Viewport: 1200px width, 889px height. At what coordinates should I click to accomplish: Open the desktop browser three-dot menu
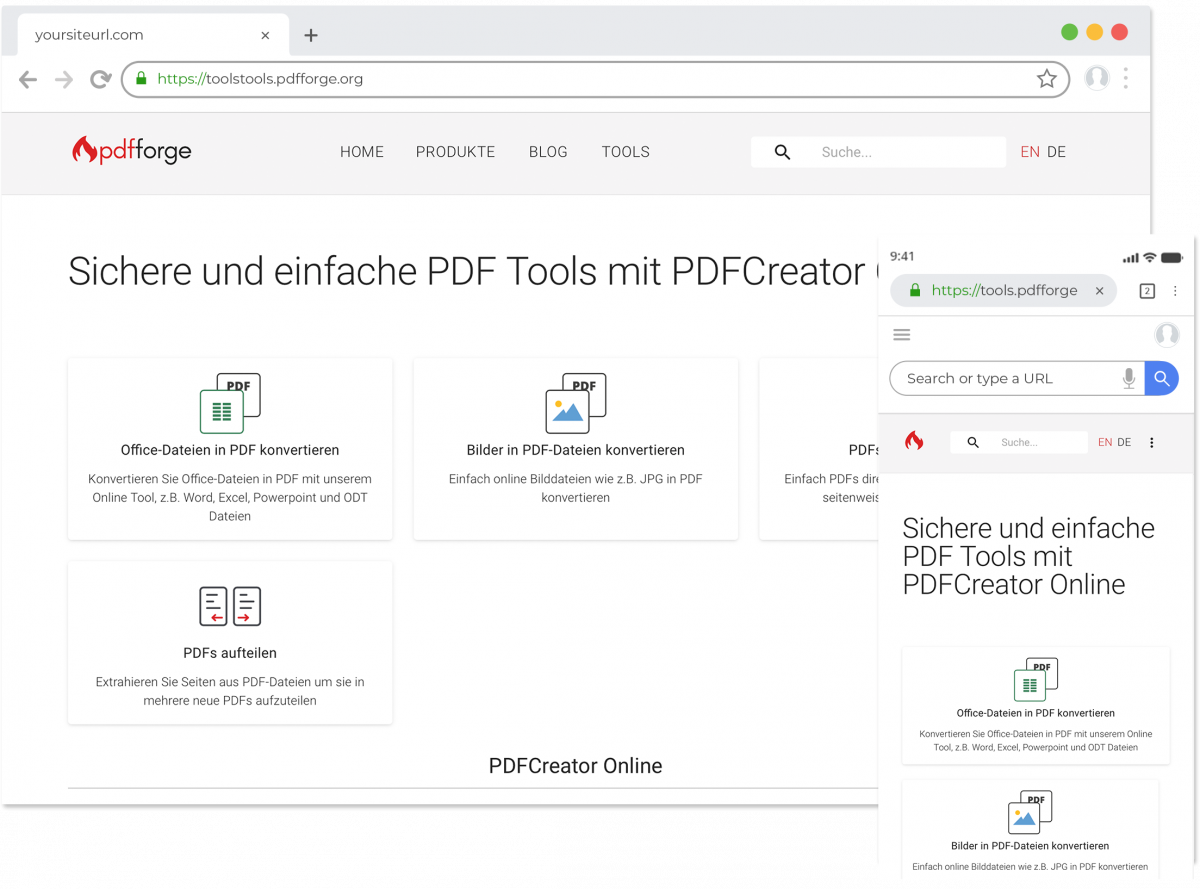[1126, 79]
